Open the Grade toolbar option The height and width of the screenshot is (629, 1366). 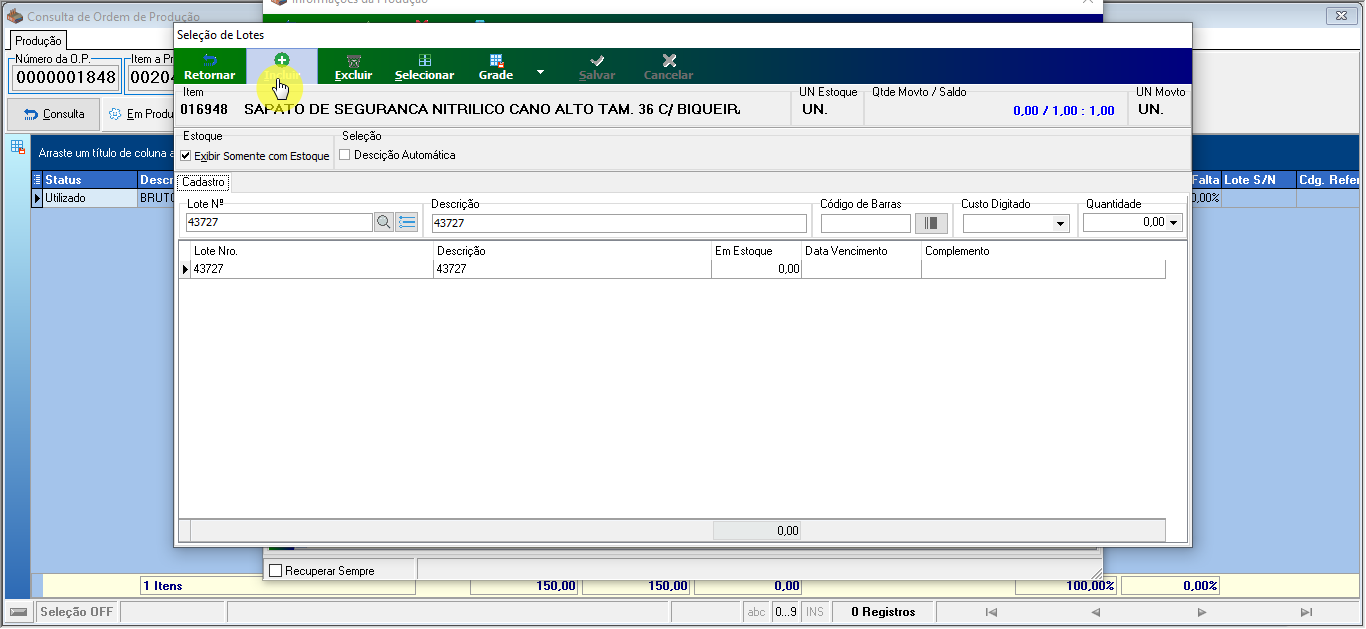pyautogui.click(x=496, y=67)
